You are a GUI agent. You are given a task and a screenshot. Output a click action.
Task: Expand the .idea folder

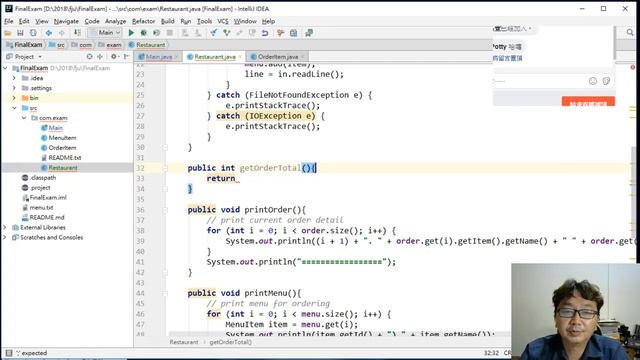click(x=14, y=78)
